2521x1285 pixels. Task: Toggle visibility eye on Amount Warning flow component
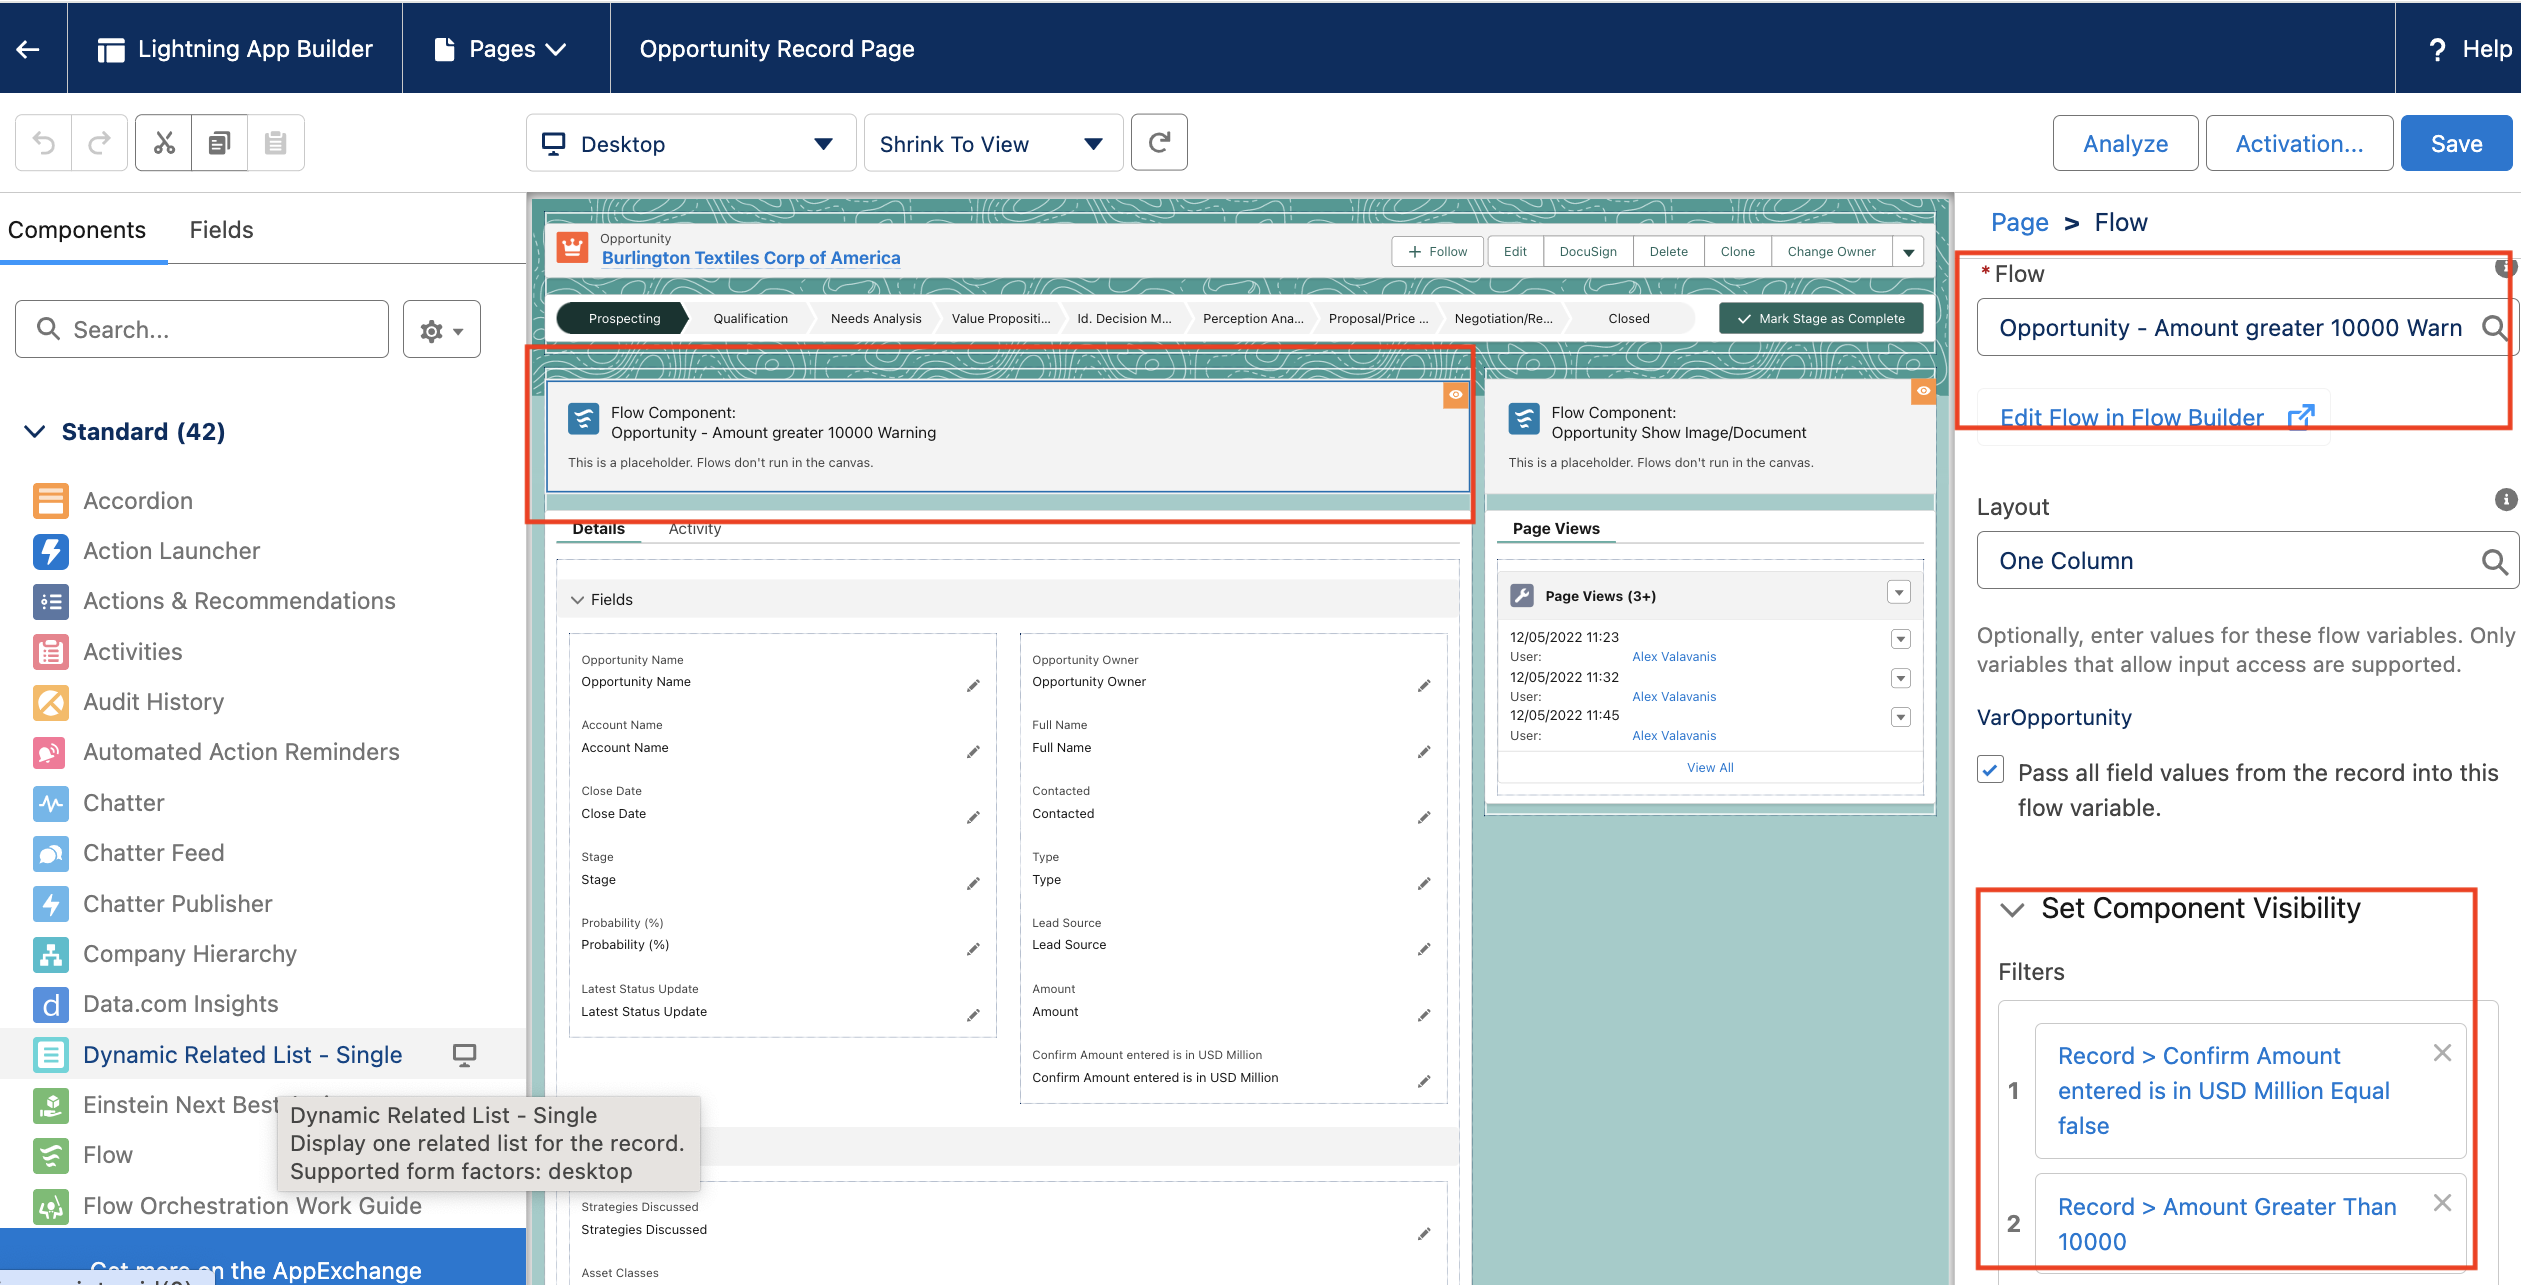(1455, 395)
